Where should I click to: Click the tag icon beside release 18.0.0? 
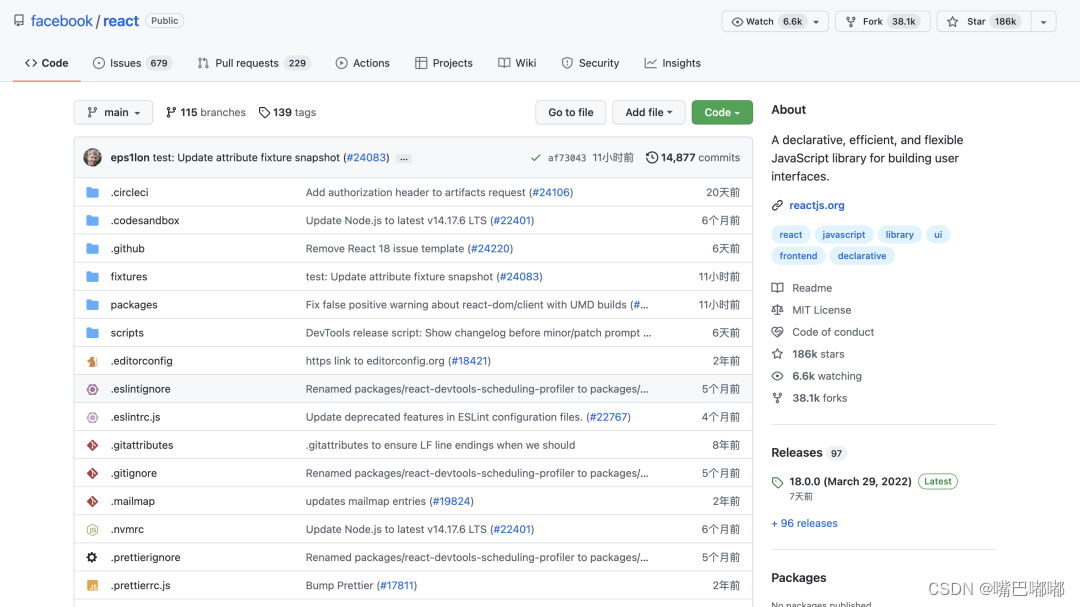point(777,482)
